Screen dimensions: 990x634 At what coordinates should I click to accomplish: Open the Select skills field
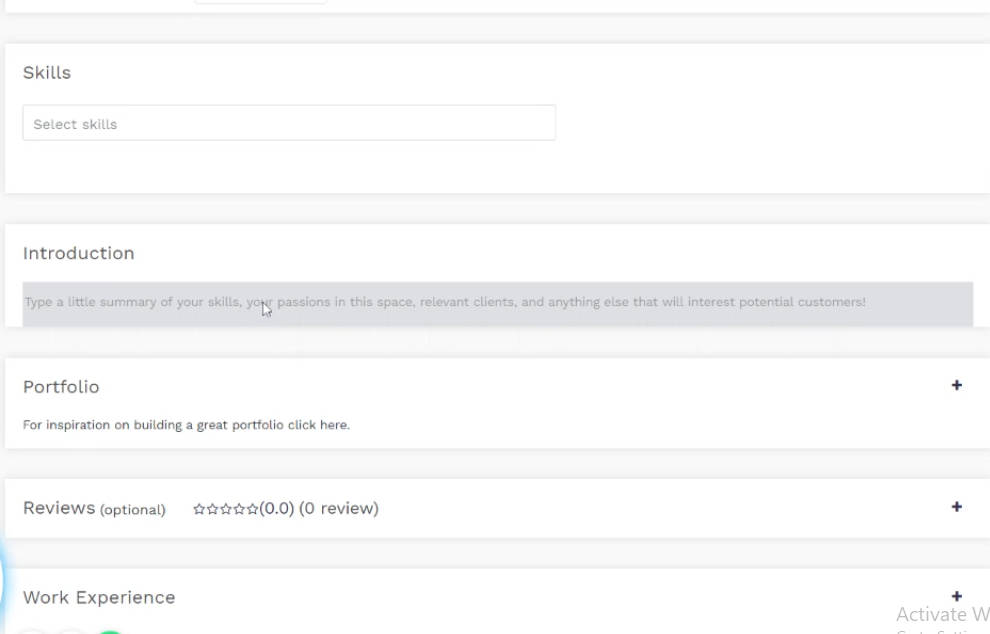pos(289,123)
